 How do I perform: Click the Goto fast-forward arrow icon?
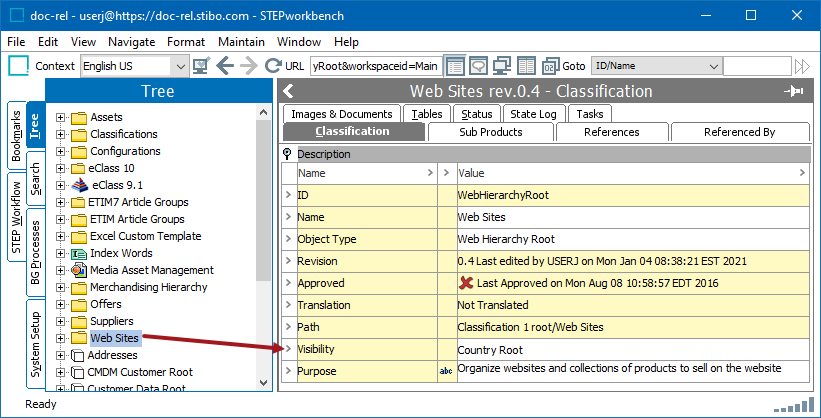(x=802, y=66)
